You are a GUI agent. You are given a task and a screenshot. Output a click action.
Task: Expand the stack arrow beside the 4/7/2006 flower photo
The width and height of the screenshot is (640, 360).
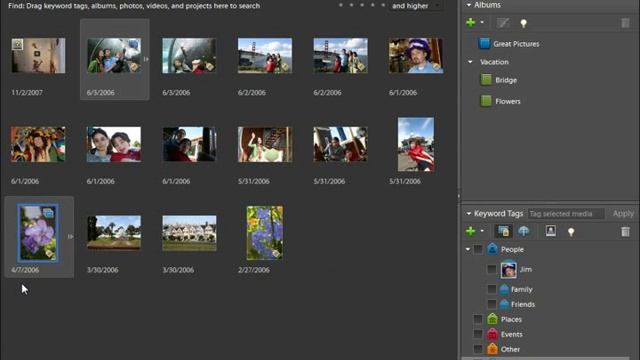pos(70,236)
